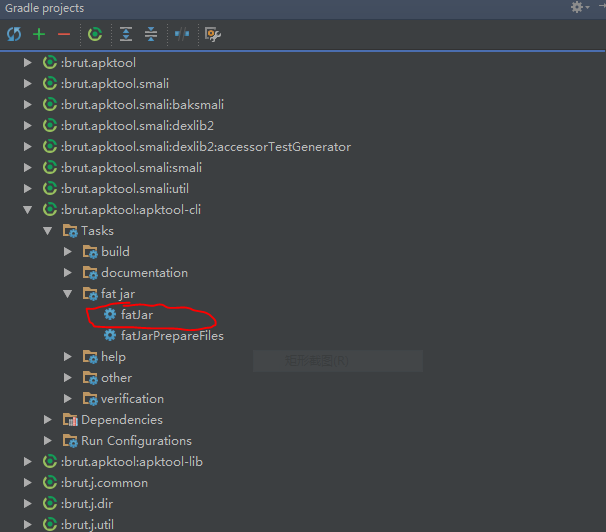Click the Run Configurations folder icon
The height and width of the screenshot is (532, 606).
coord(70,441)
